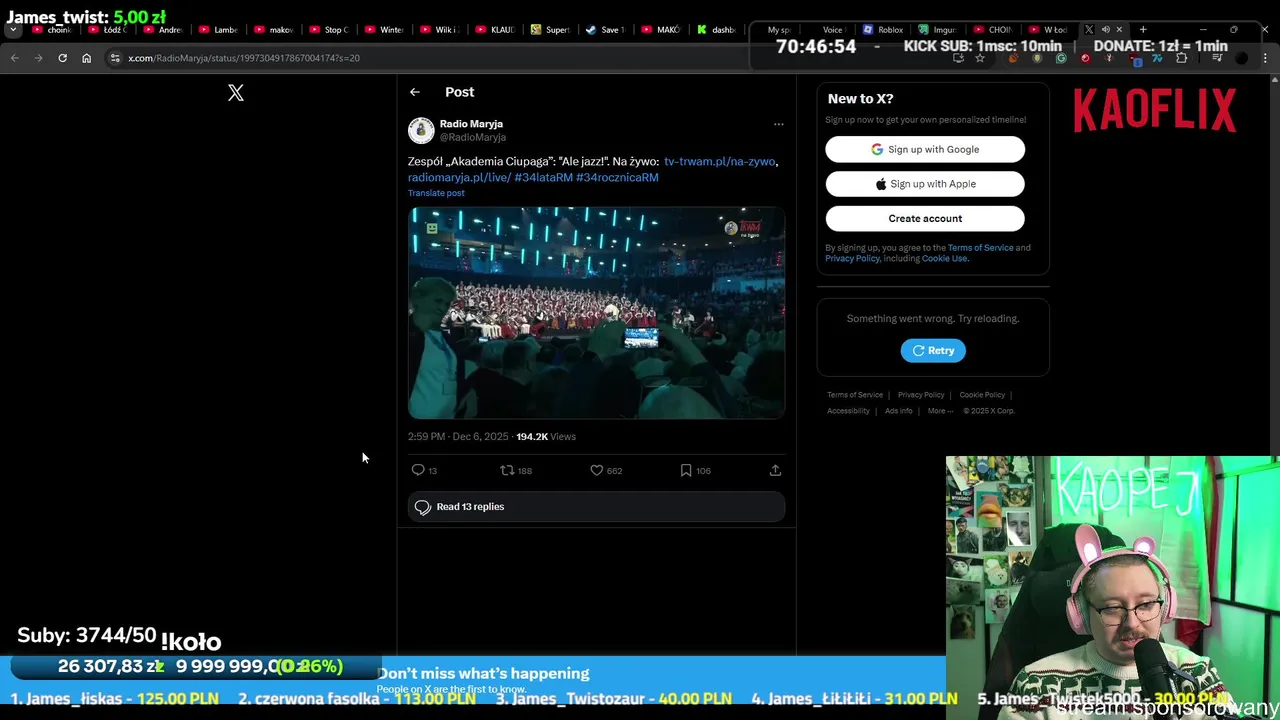Viewport: 1280px width, 720px height.
Task: Click the site info icon in address bar
Action: (115, 58)
